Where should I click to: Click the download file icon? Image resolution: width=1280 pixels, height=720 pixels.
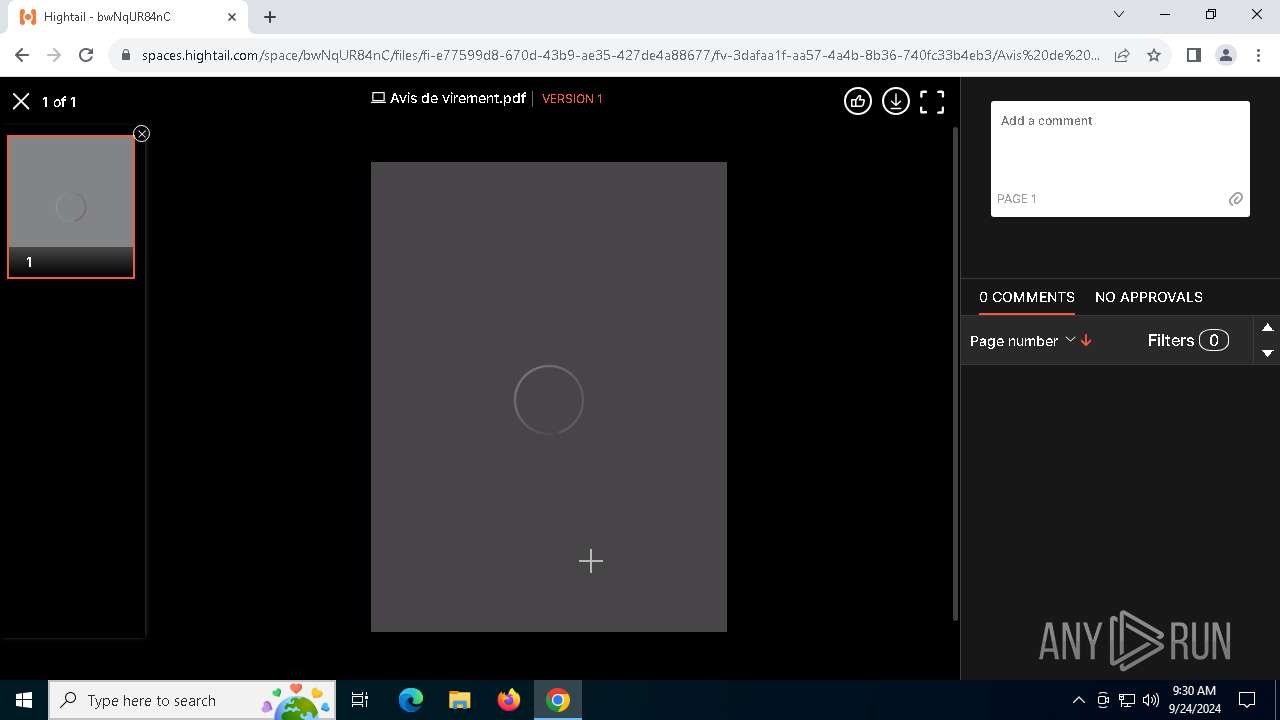896,101
